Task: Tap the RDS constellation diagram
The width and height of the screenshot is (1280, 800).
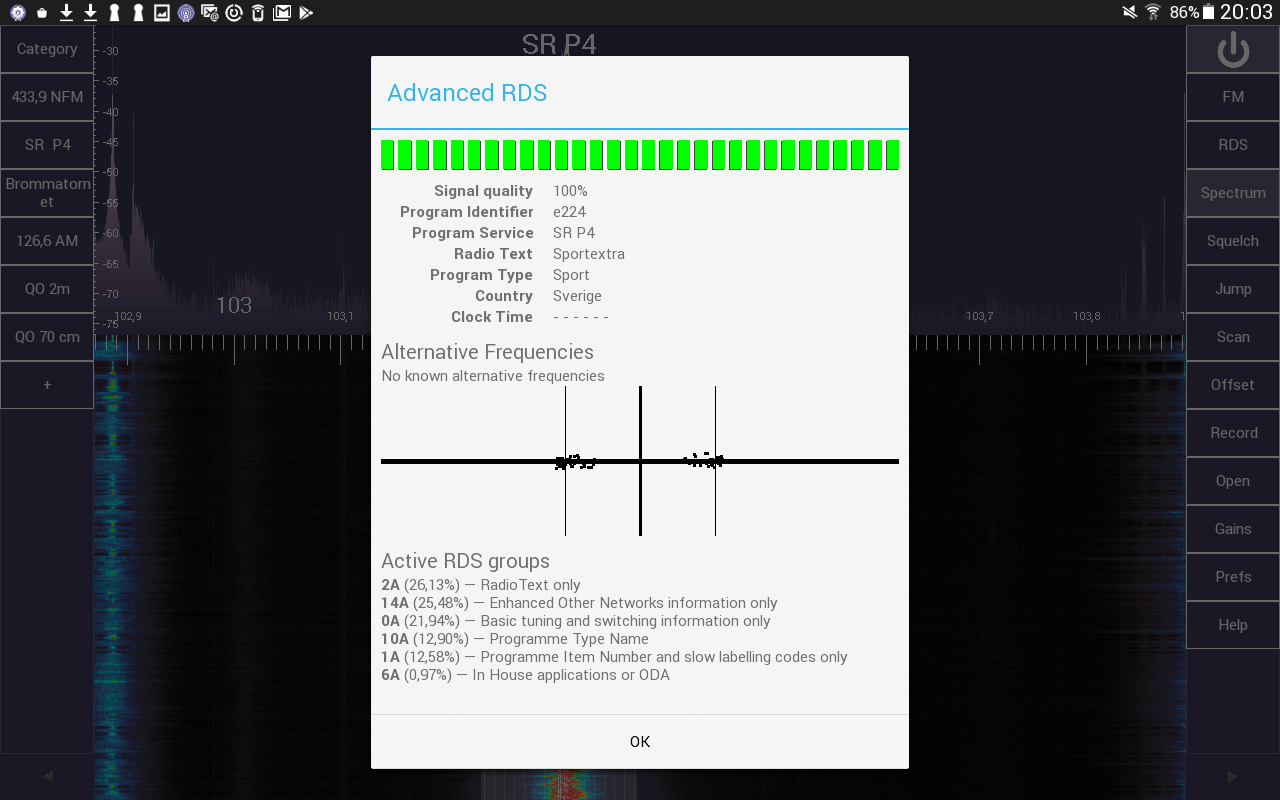Action: pyautogui.click(x=640, y=461)
